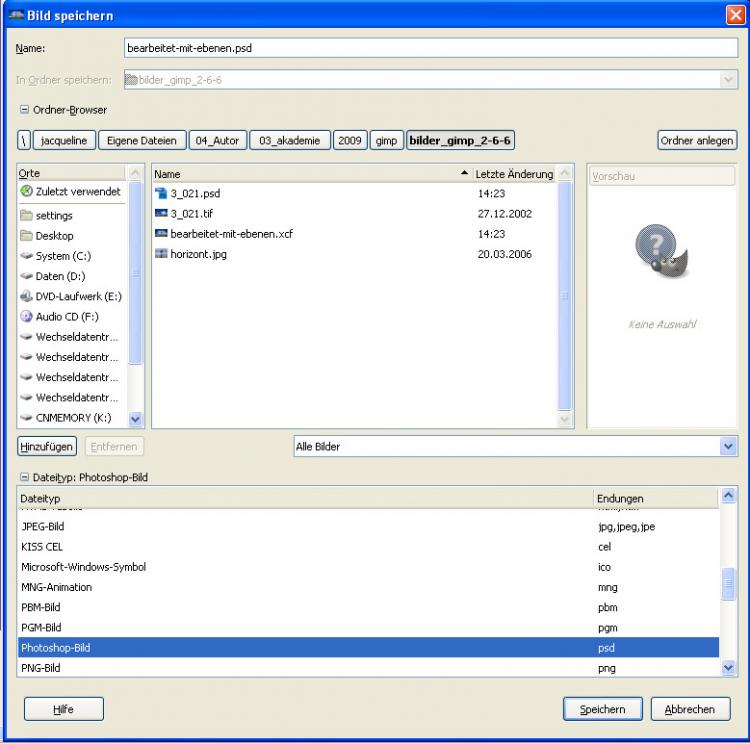Click the Name text input field
Screen dimensions: 750x744
click(430, 47)
